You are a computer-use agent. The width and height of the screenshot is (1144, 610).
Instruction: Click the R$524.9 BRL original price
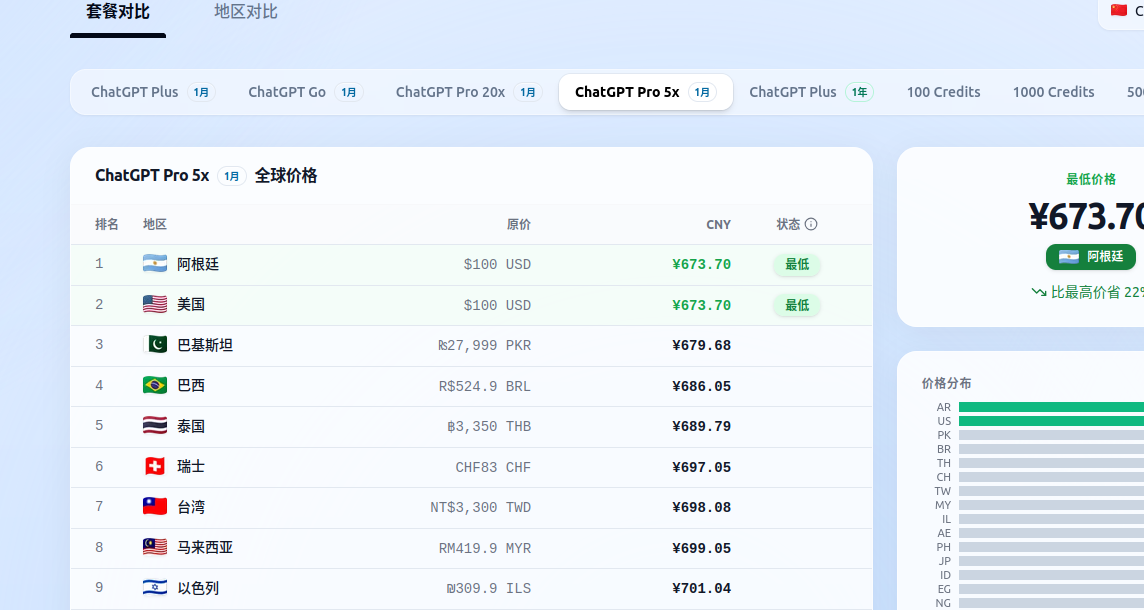pyautogui.click(x=484, y=386)
